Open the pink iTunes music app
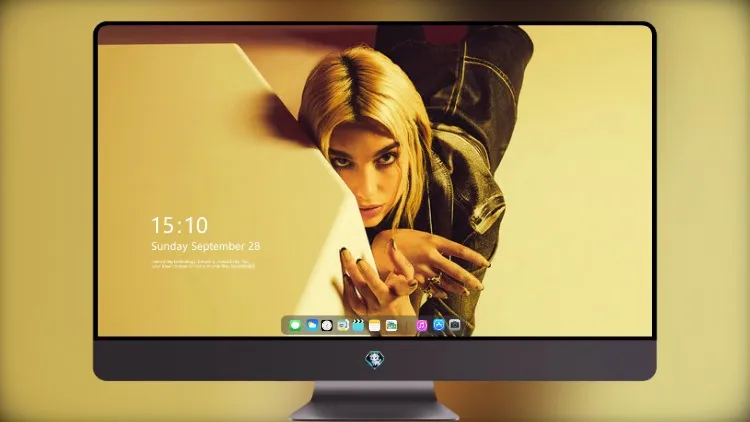The width and height of the screenshot is (750, 422). tap(421, 325)
